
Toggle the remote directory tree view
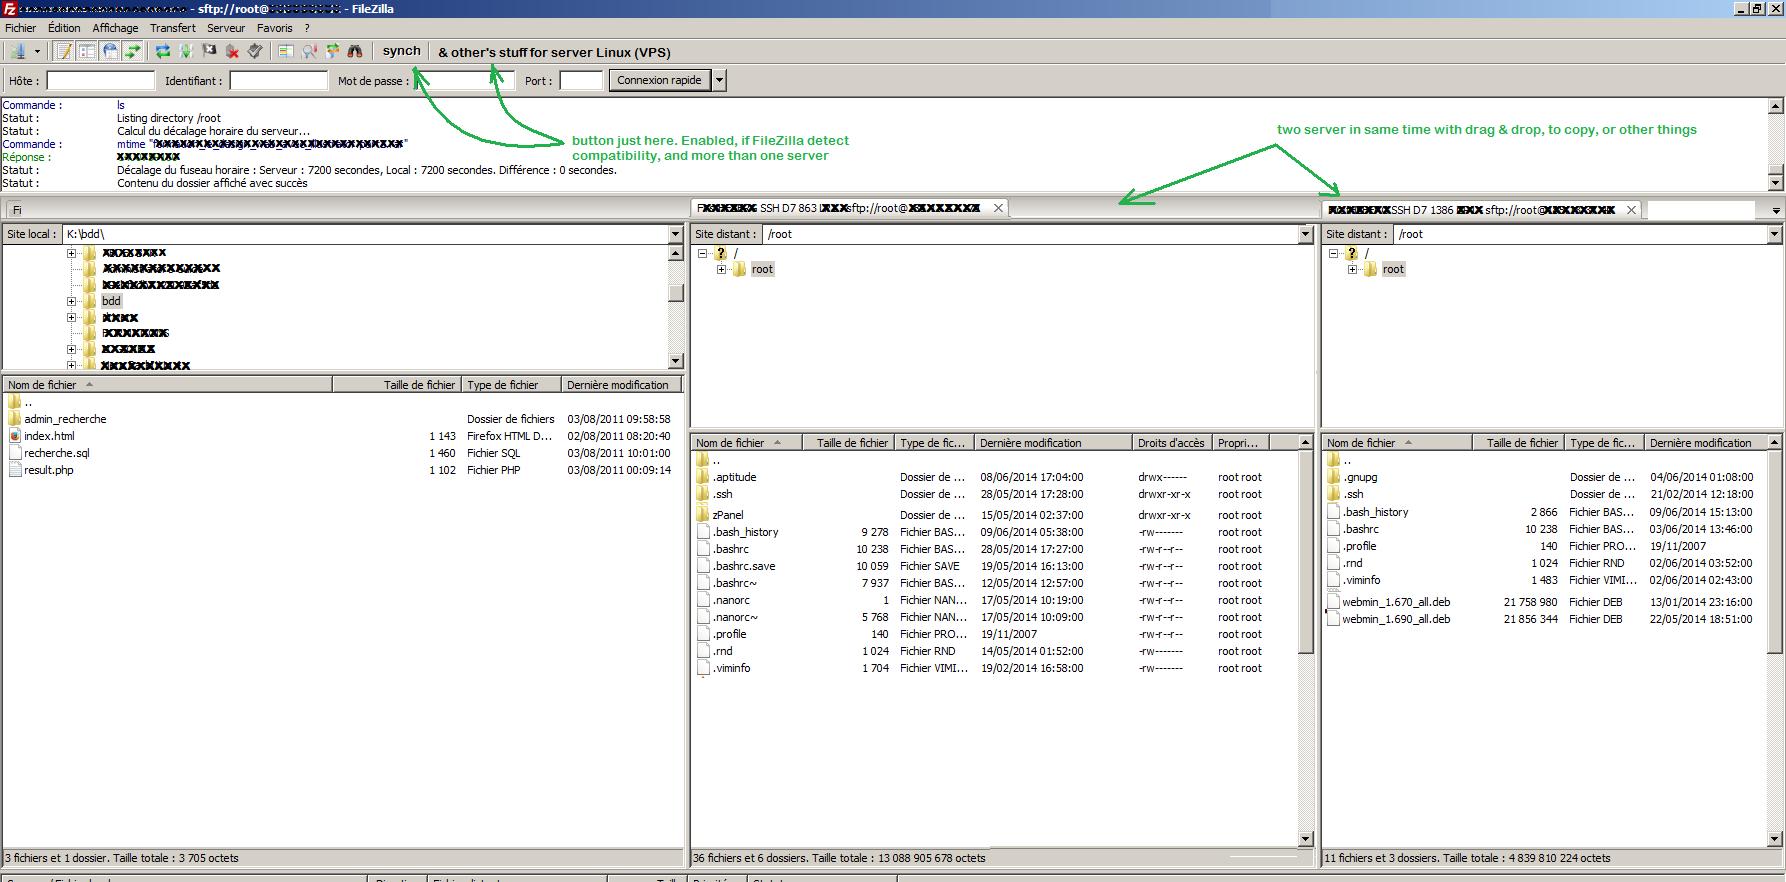coord(110,51)
